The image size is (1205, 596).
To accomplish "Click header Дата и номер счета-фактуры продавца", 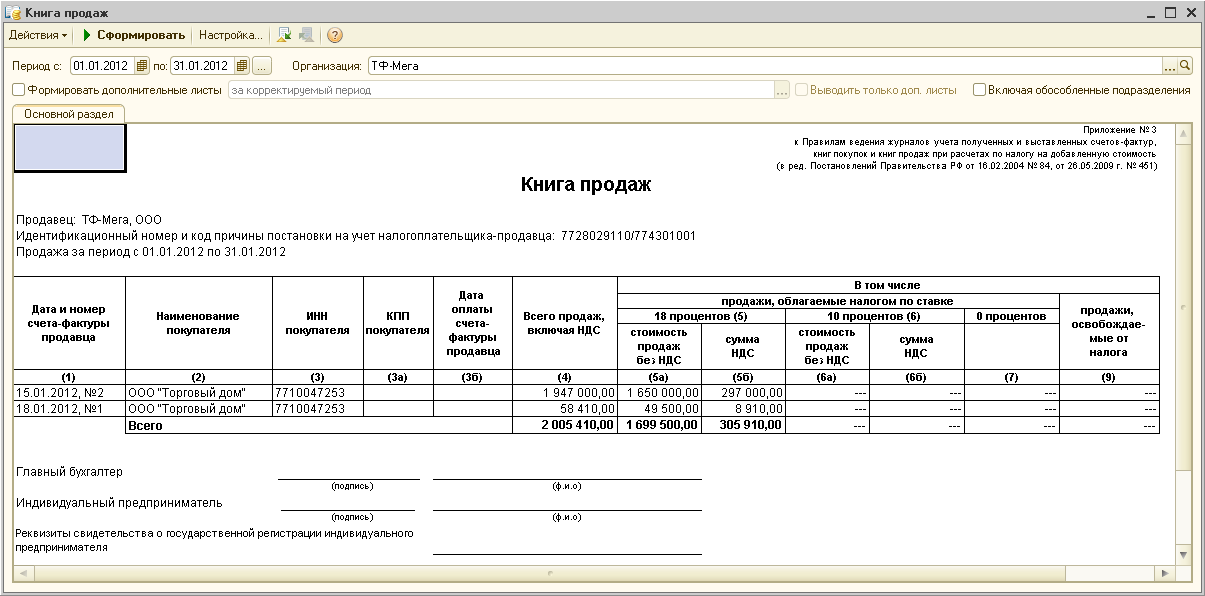I will click(x=69, y=323).
